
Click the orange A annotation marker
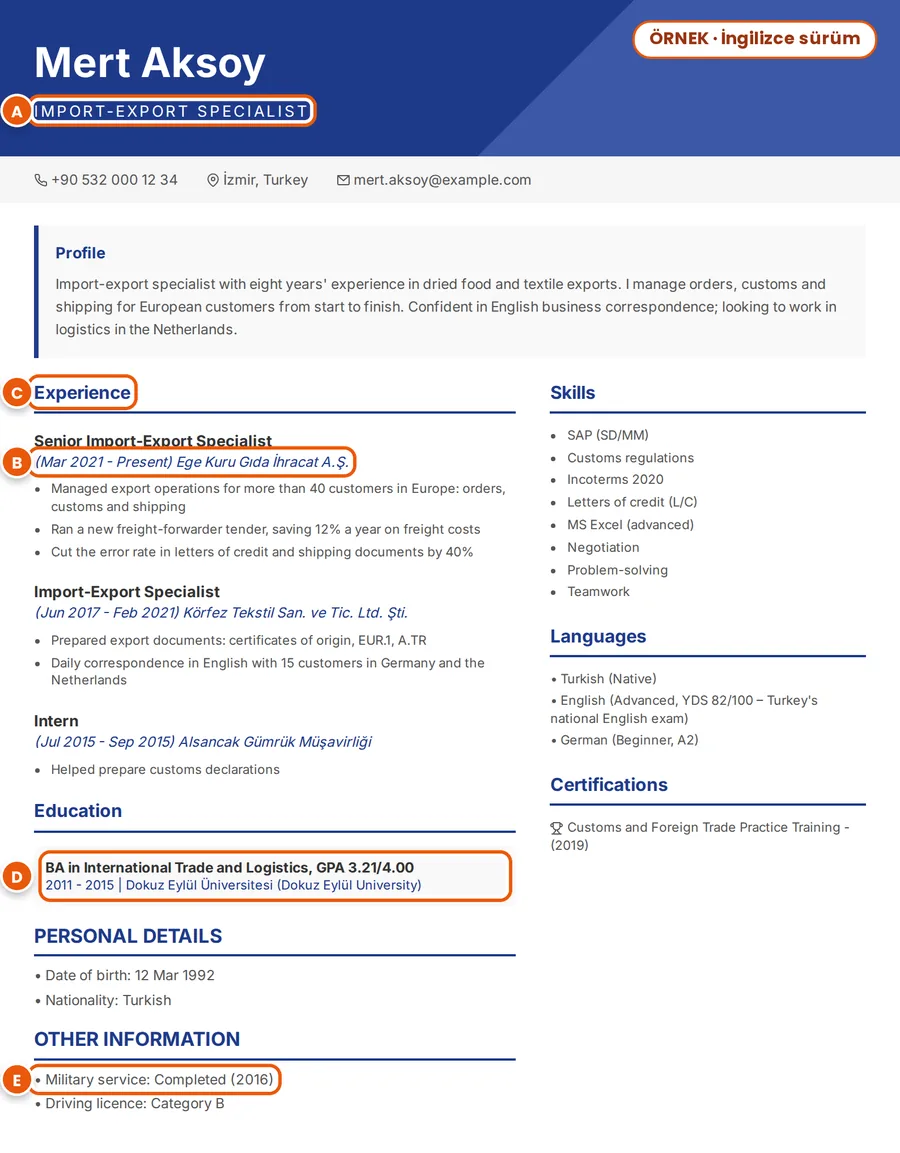pos(16,112)
